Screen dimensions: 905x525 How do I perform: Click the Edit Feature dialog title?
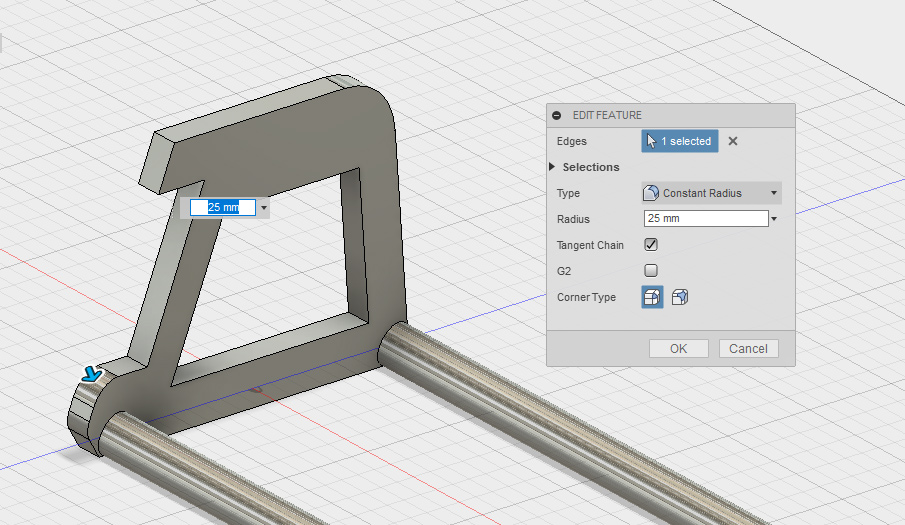607,115
